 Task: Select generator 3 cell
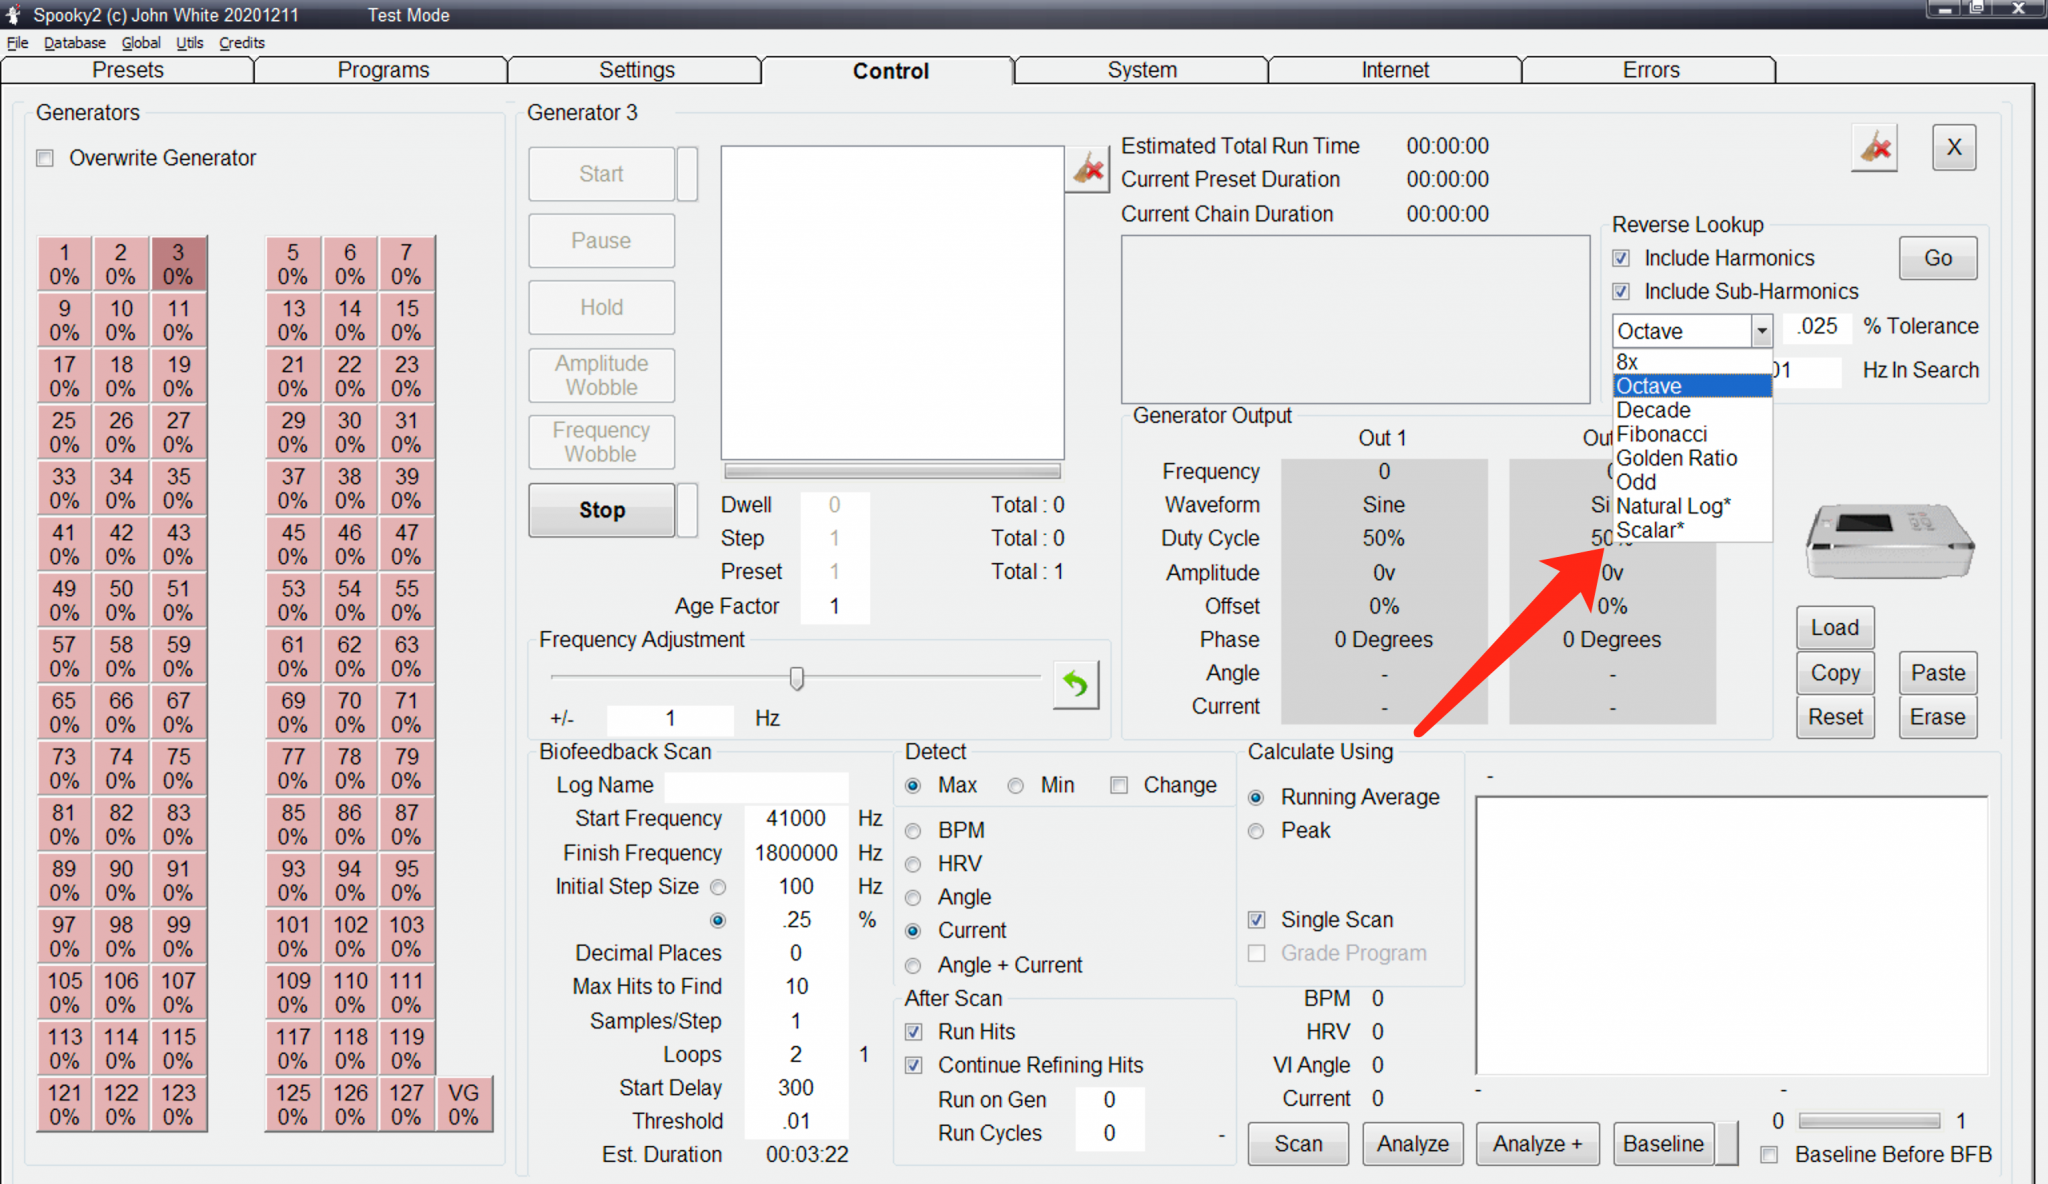[178, 264]
